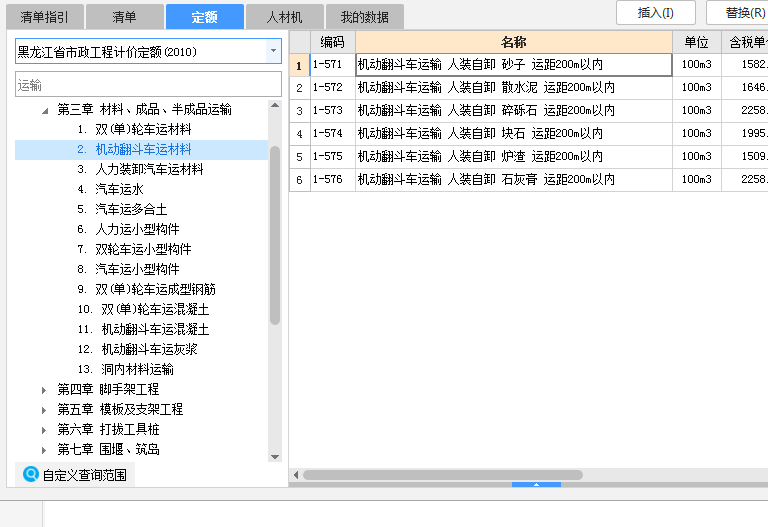The image size is (768, 527).
Task: Click the 运输 search input field
Action: tap(148, 84)
